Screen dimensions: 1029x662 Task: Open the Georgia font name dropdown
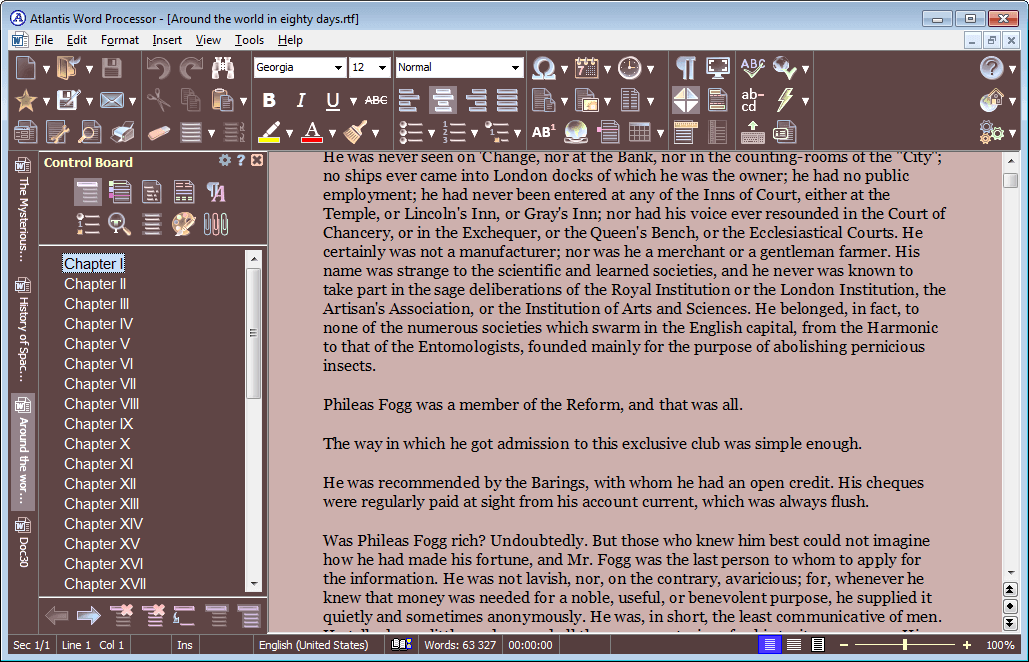pyautogui.click(x=338, y=68)
